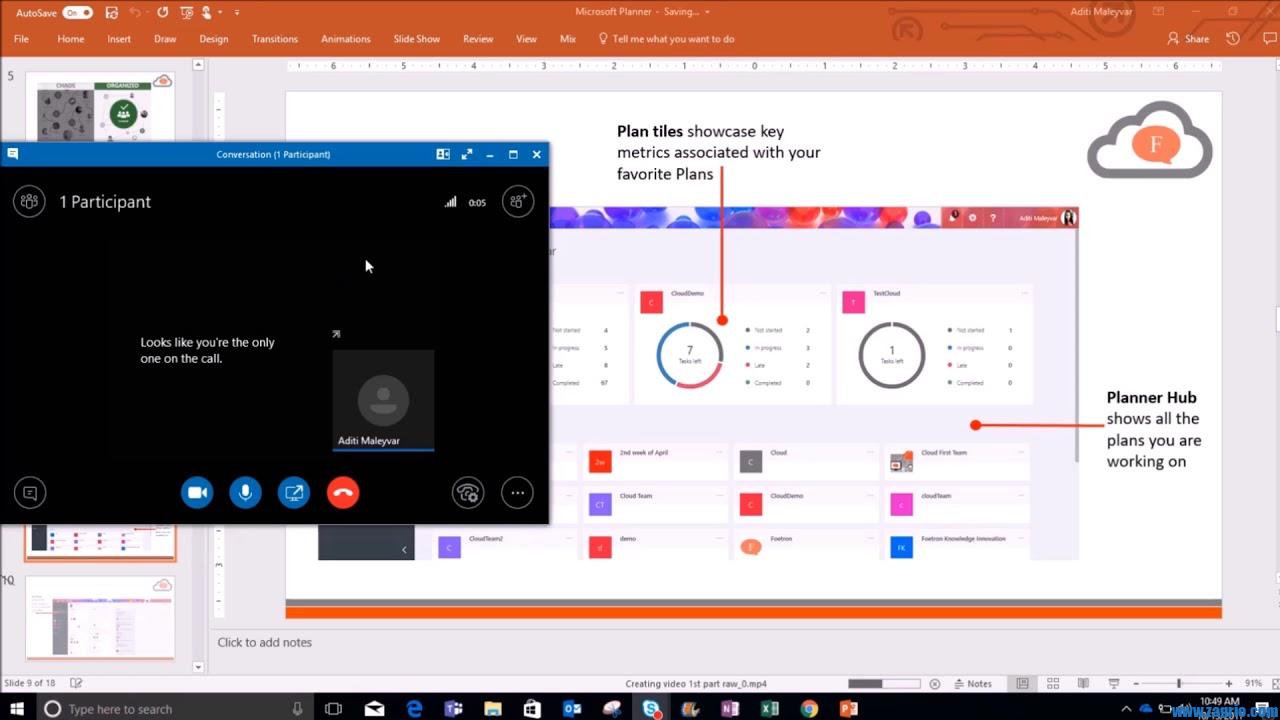Open the View tab
The width and height of the screenshot is (1280, 720).
[x=526, y=39]
